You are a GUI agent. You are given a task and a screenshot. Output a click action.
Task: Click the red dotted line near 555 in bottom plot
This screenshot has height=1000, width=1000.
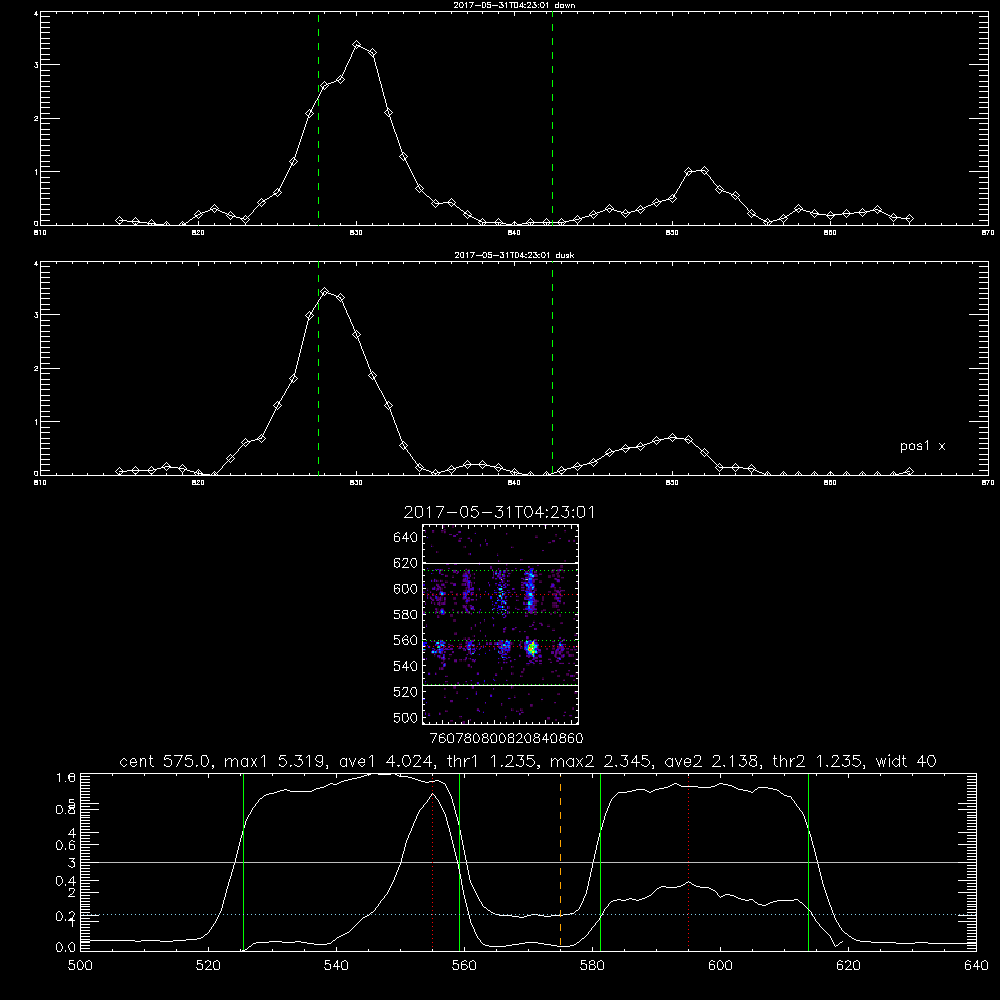point(432,863)
